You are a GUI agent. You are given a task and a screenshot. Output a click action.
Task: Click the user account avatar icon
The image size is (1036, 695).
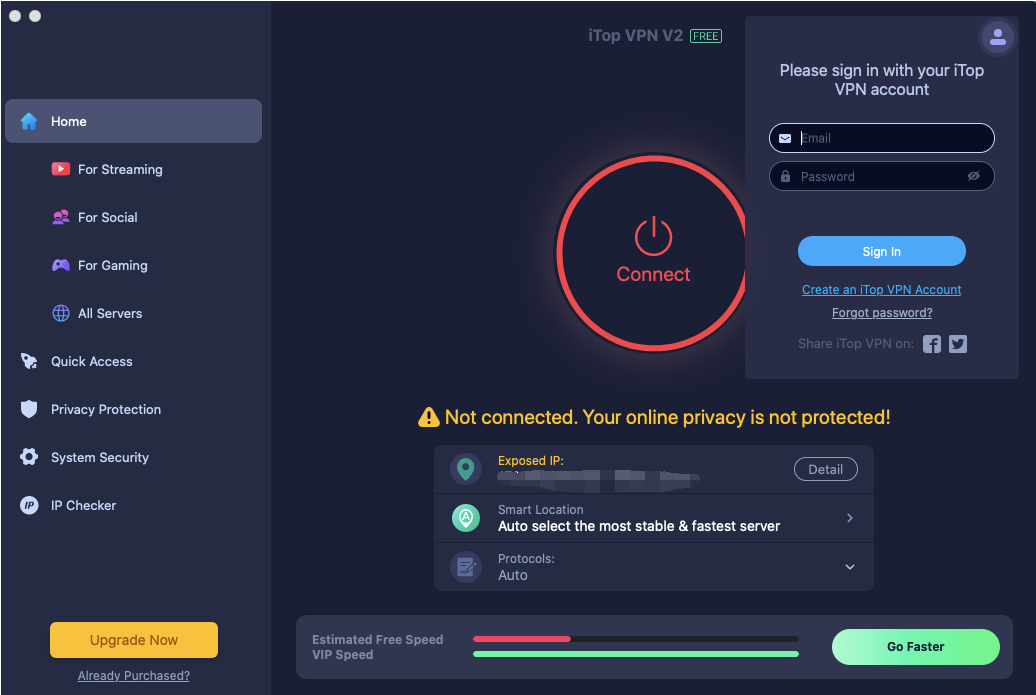click(x=997, y=37)
